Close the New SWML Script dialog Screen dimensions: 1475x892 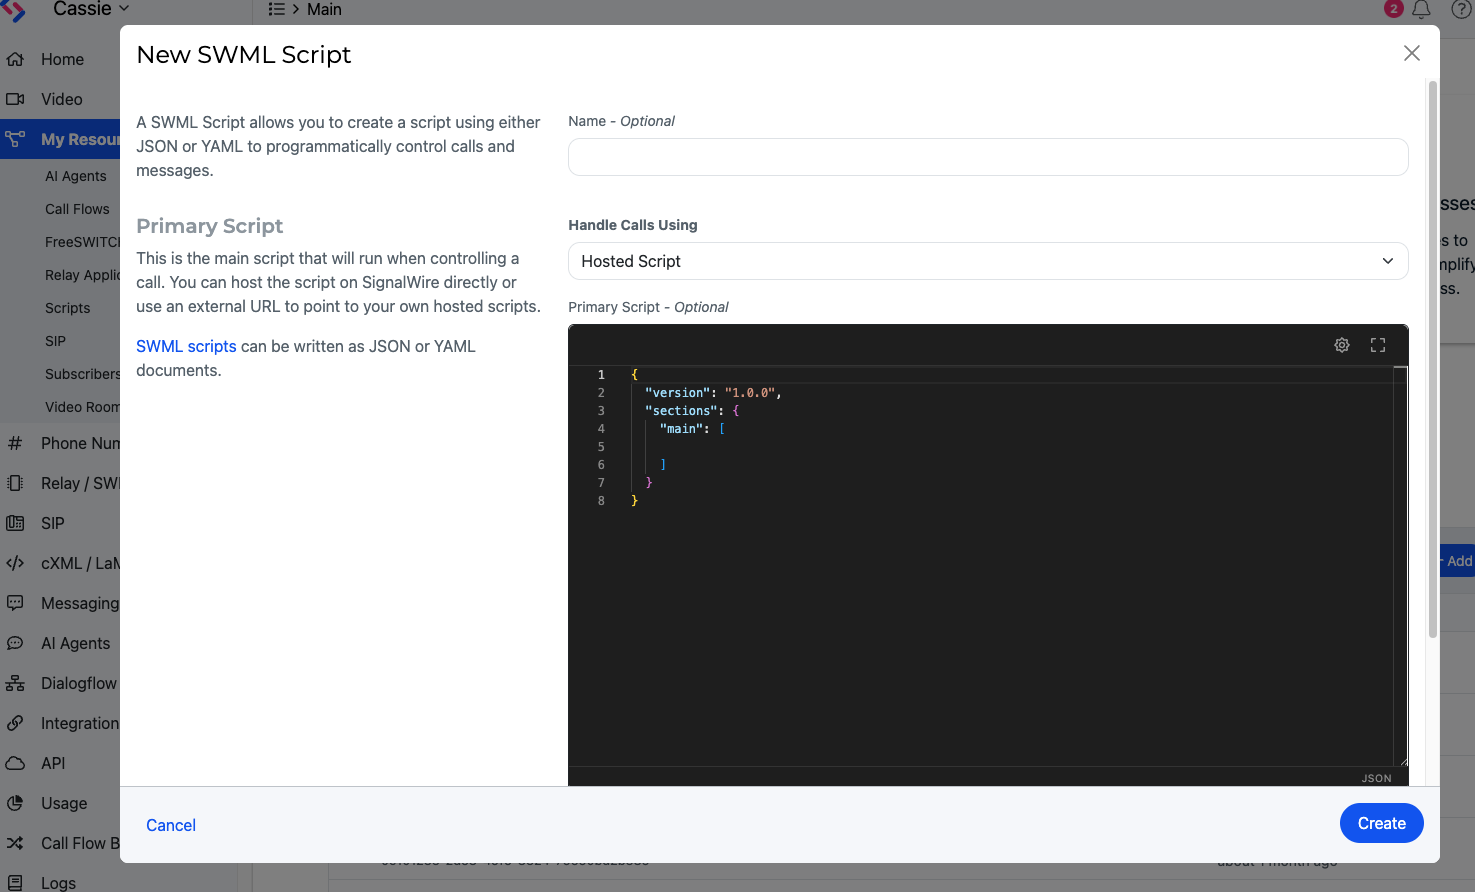(1411, 53)
